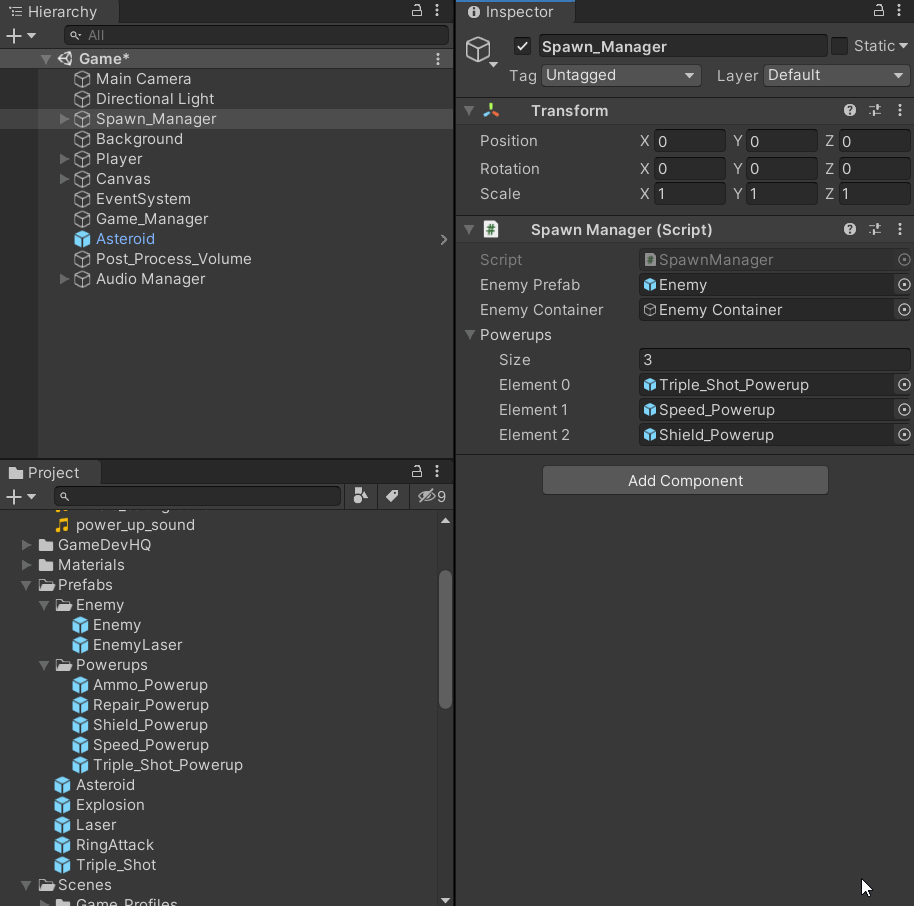Screen dimensions: 914x906
Task: Click the Hierarchy panel lock icon
Action: click(x=417, y=10)
